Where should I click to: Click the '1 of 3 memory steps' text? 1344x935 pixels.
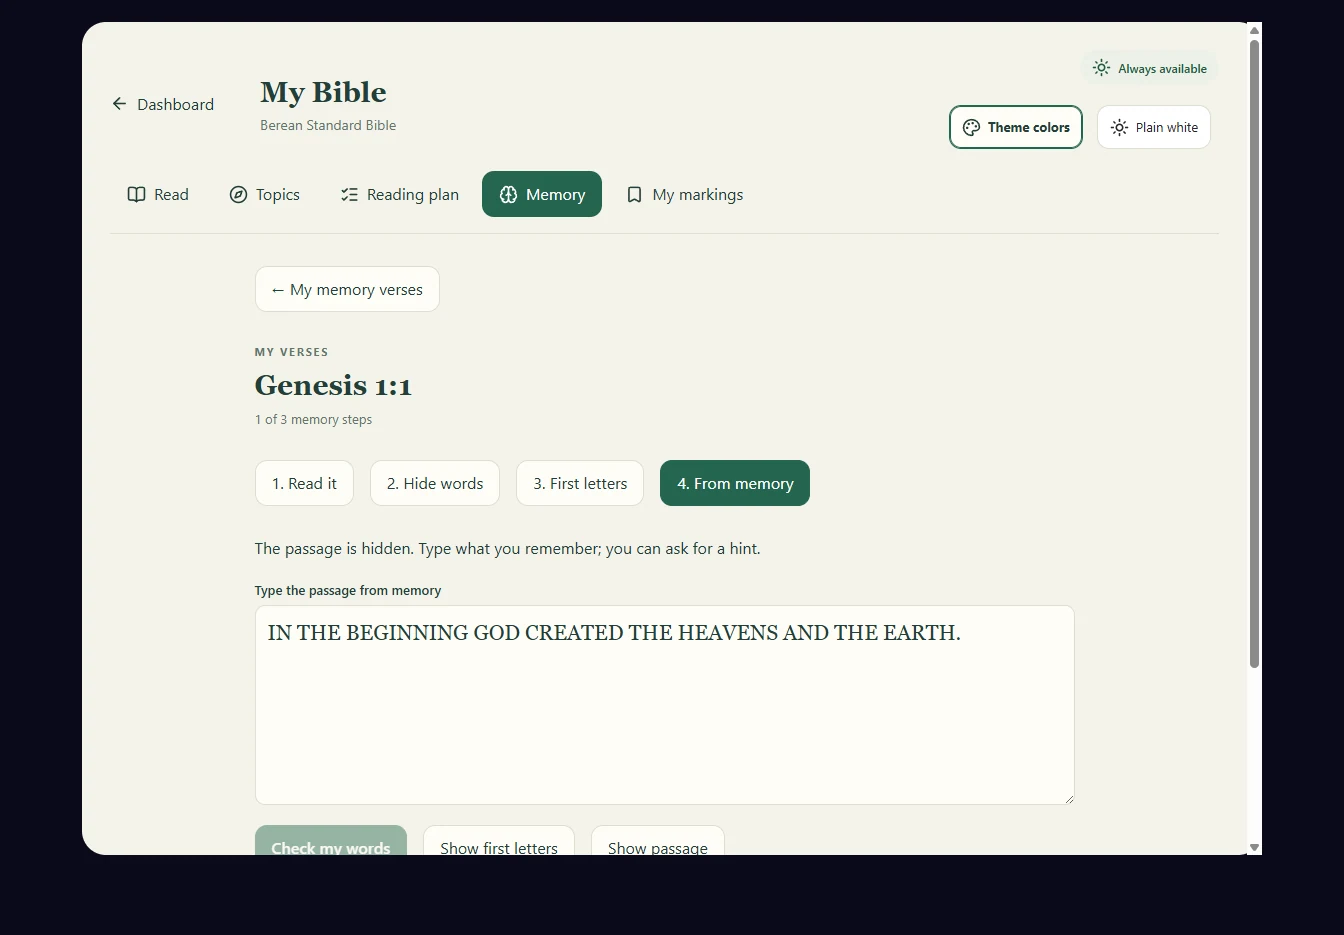313,419
